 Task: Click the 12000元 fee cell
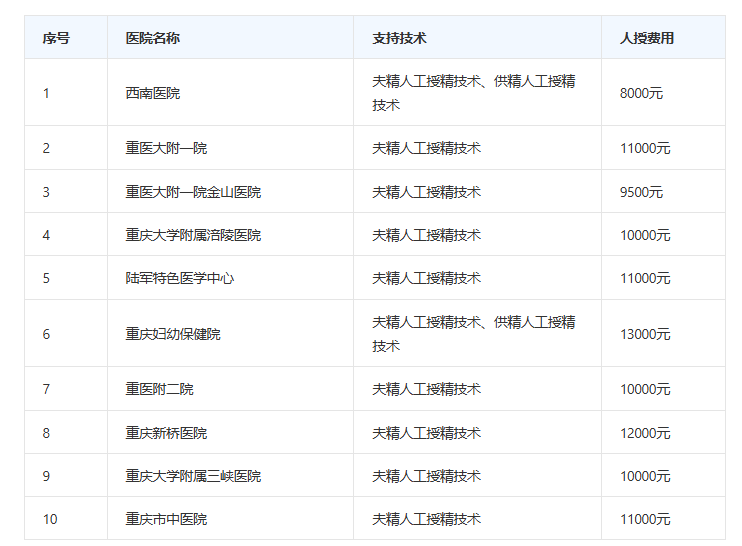pos(645,433)
